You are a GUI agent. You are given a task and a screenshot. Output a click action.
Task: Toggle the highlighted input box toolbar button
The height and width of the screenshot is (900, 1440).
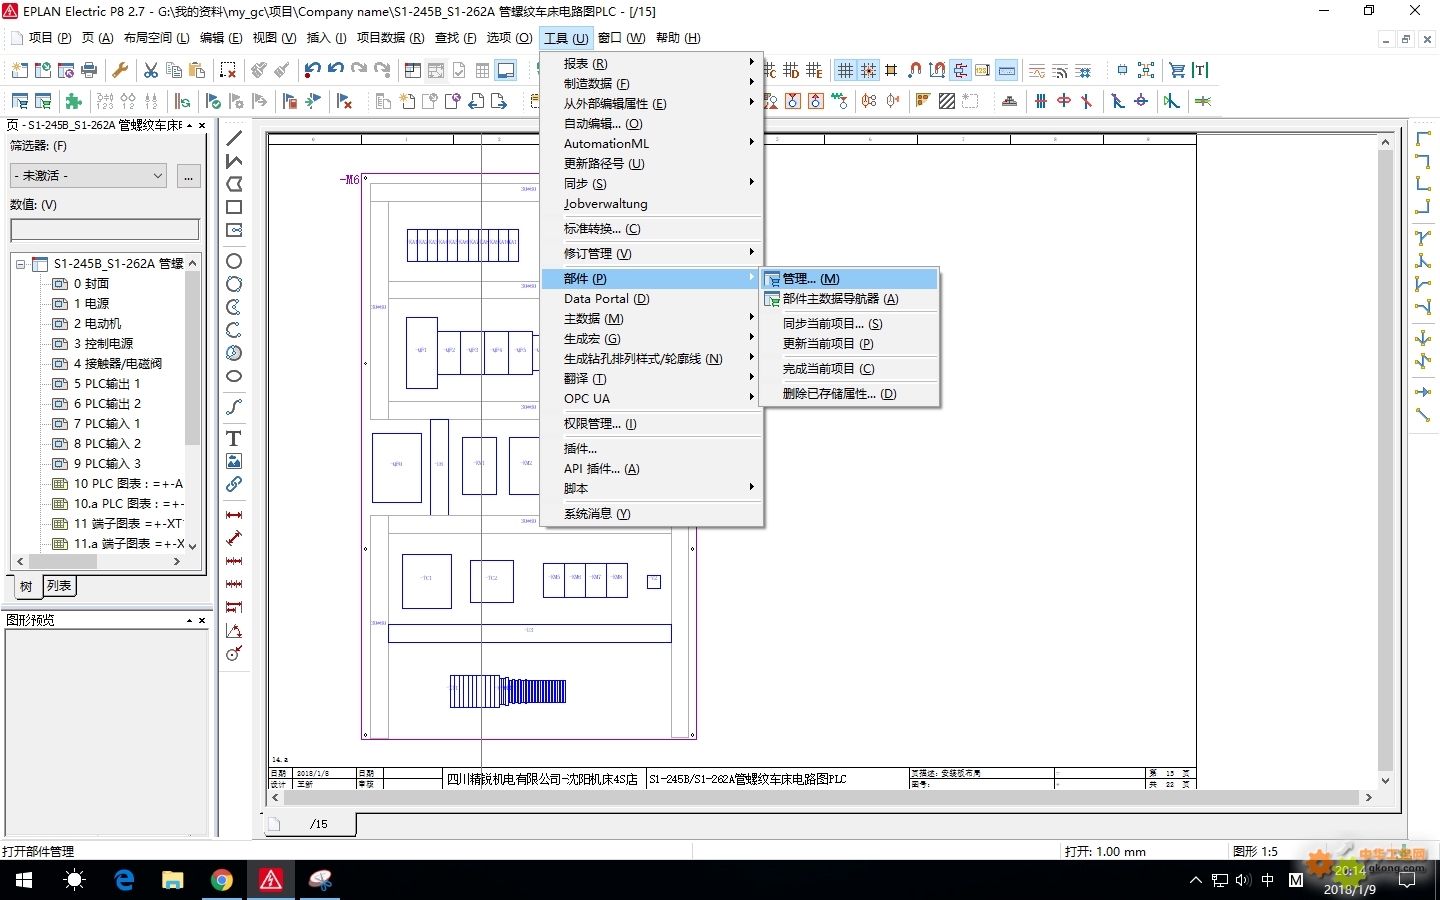(x=1007, y=70)
